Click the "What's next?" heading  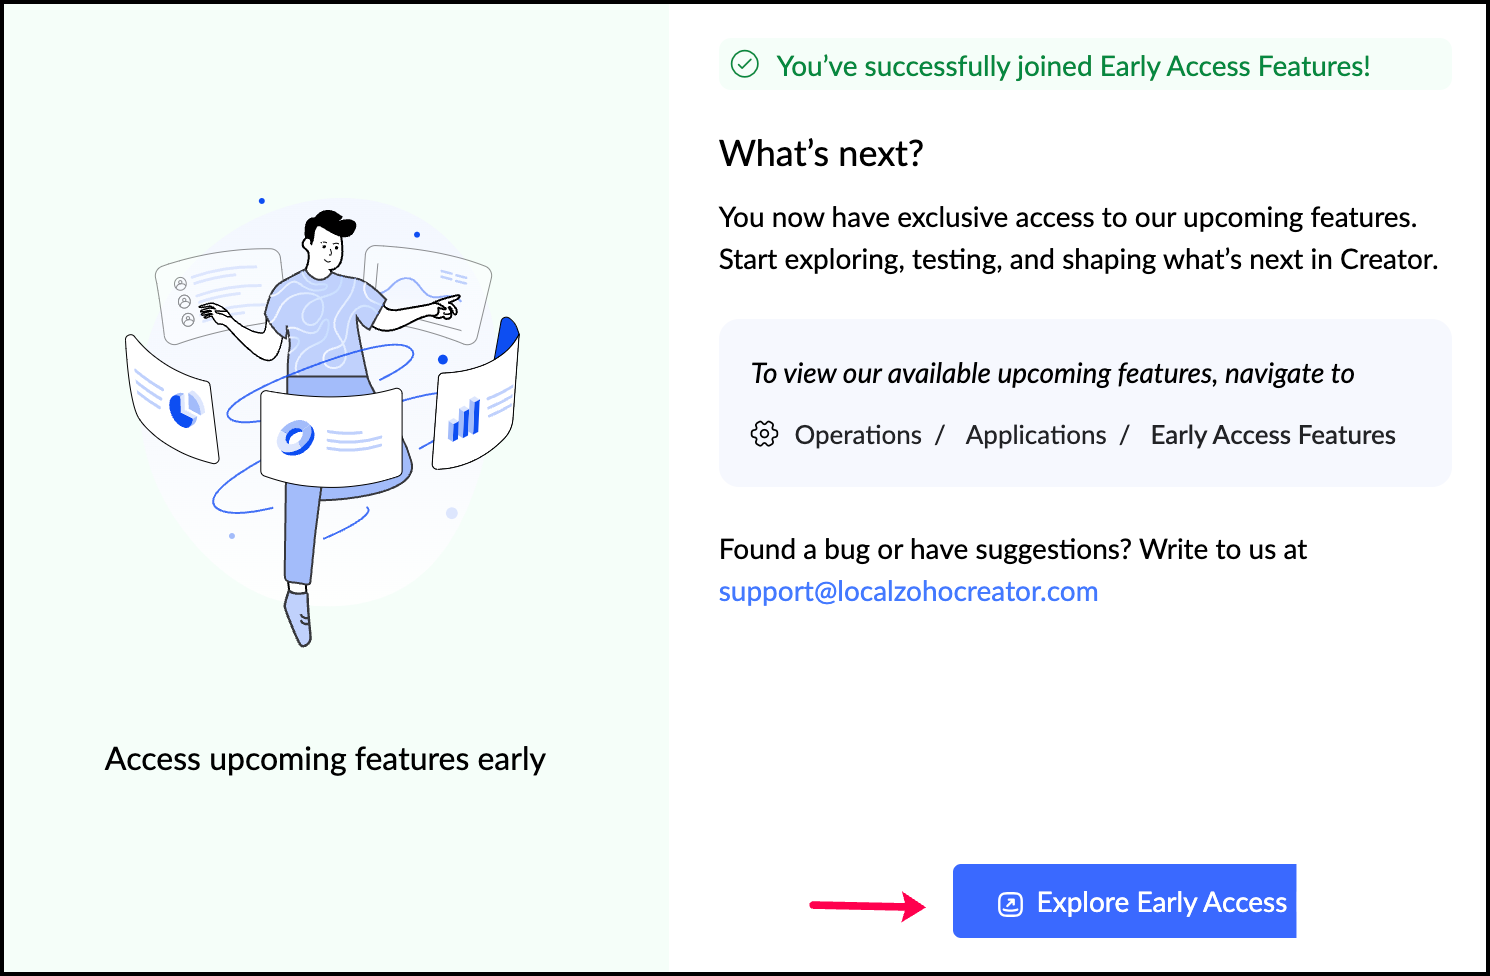[x=821, y=154]
